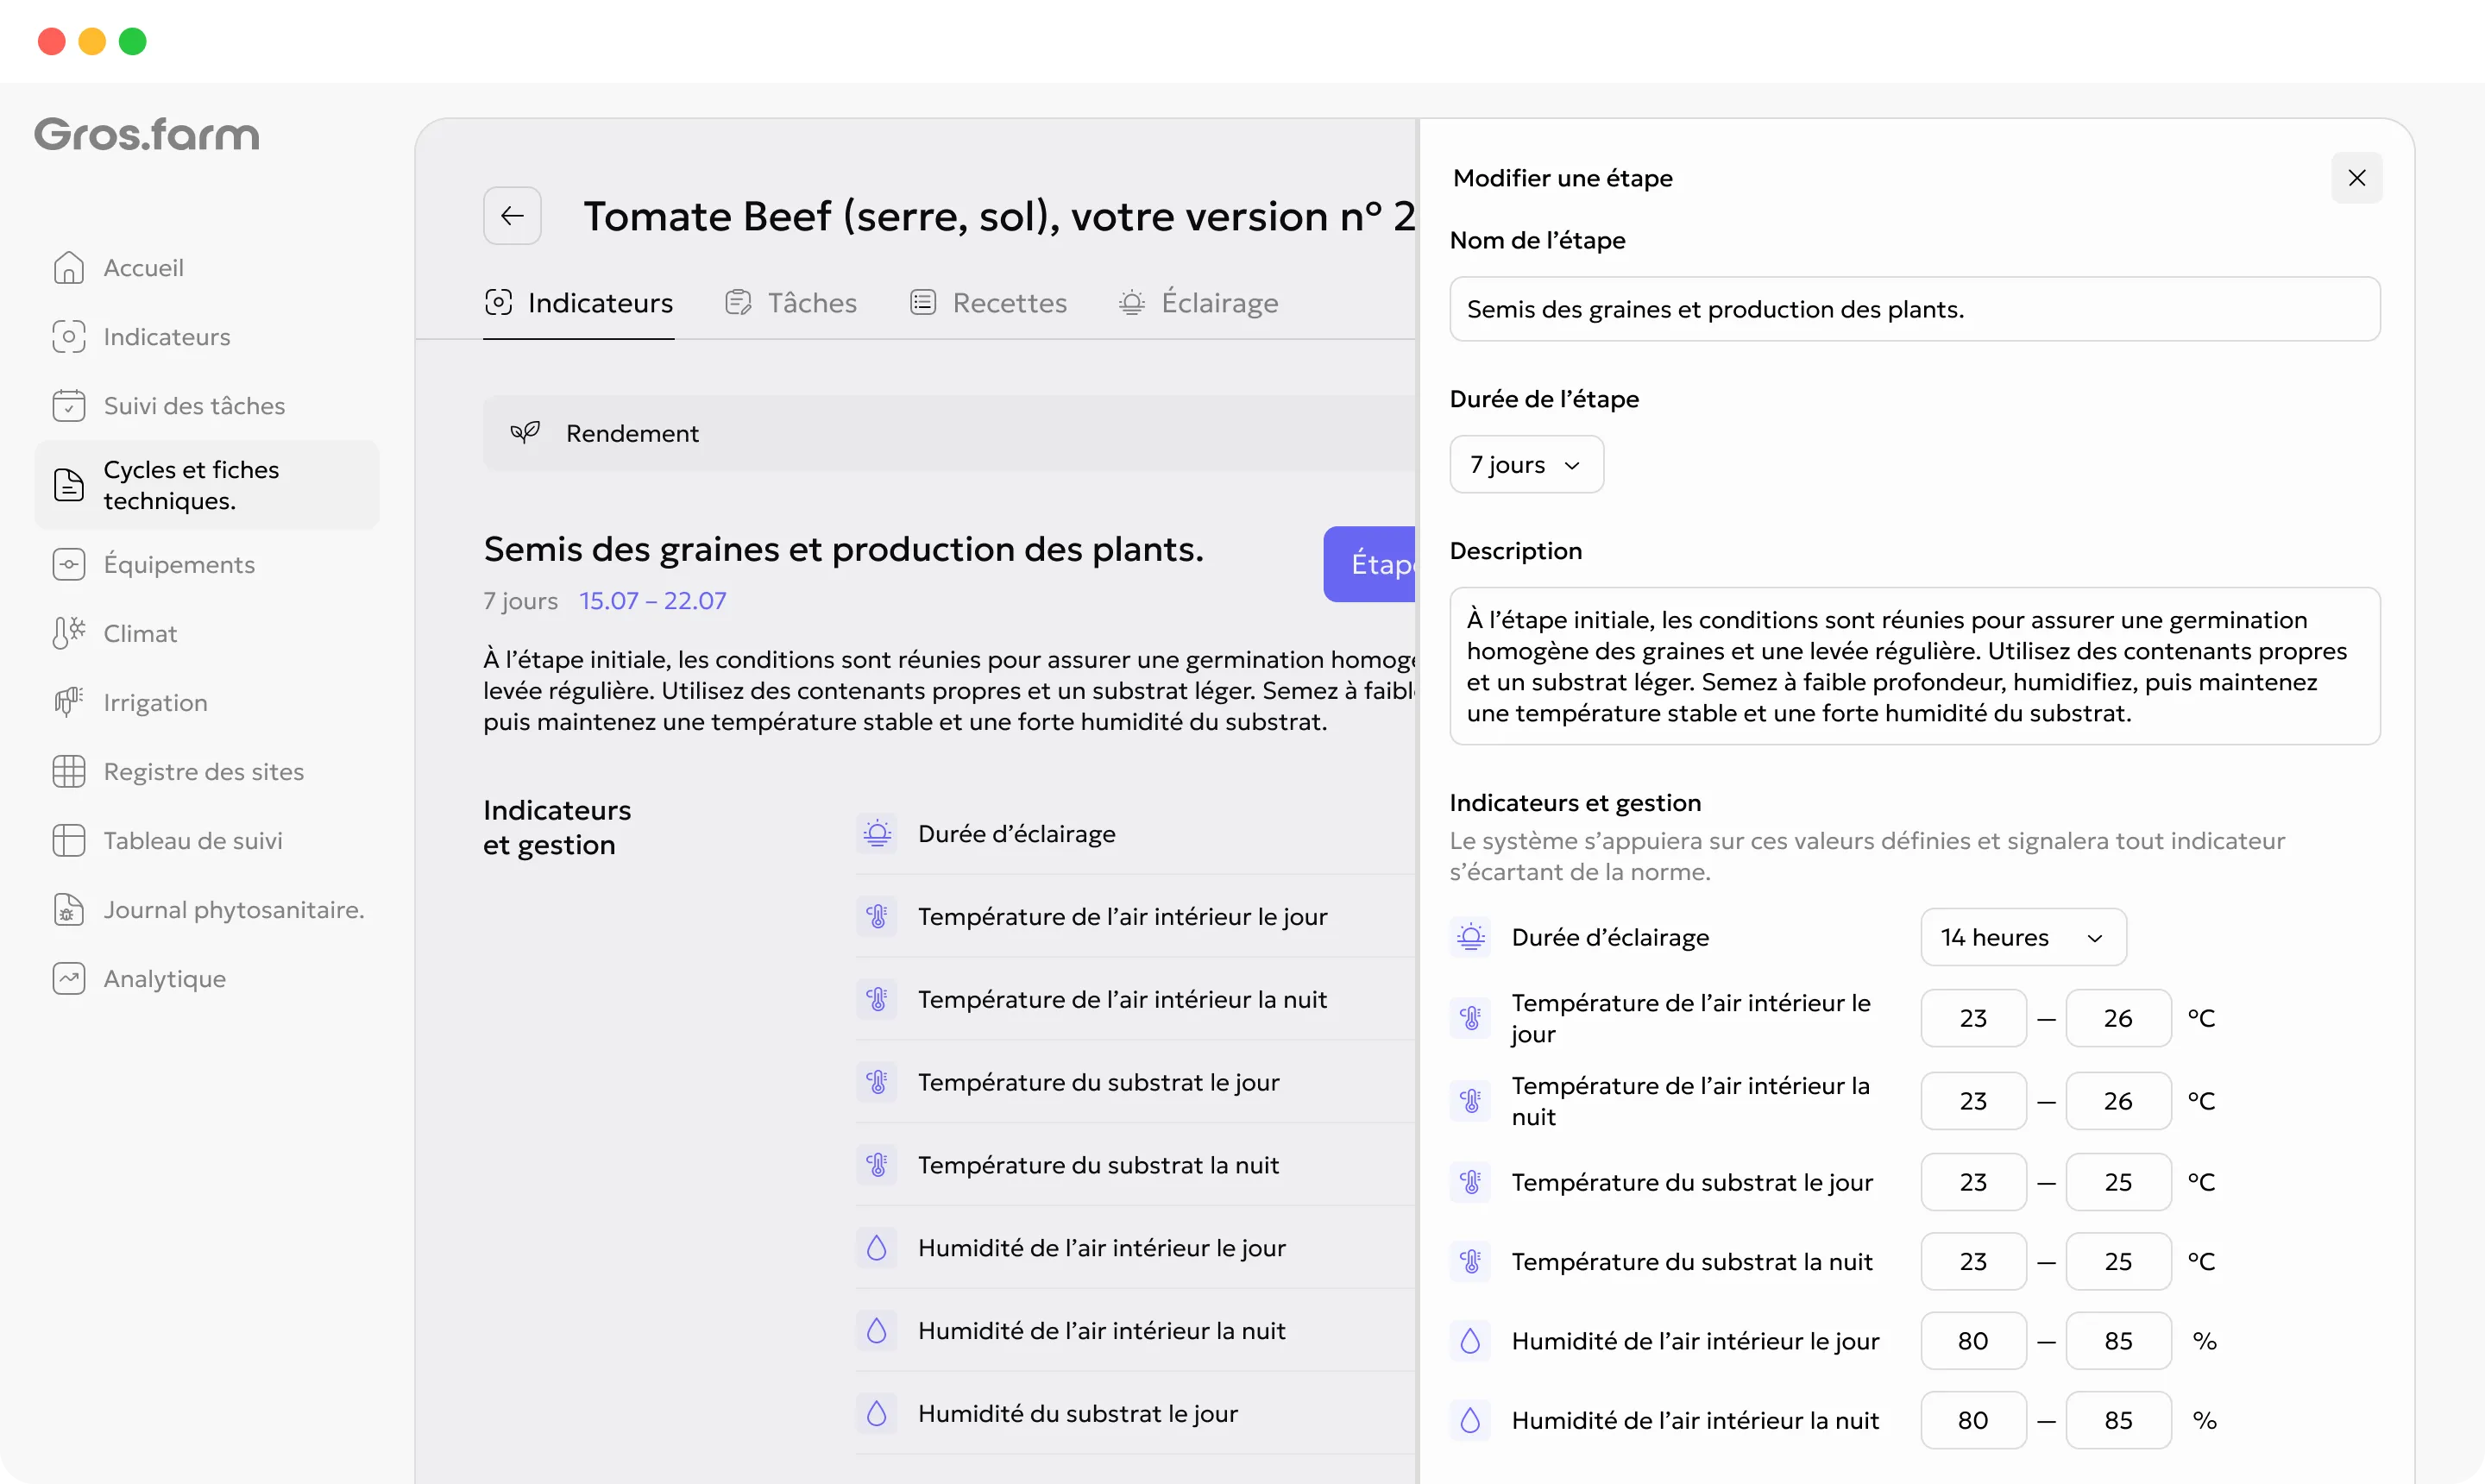Click droplet icon beside Humidité de l'air intérieur la nuit in list
This screenshot has width=2485, height=1484.
coord(877,1332)
